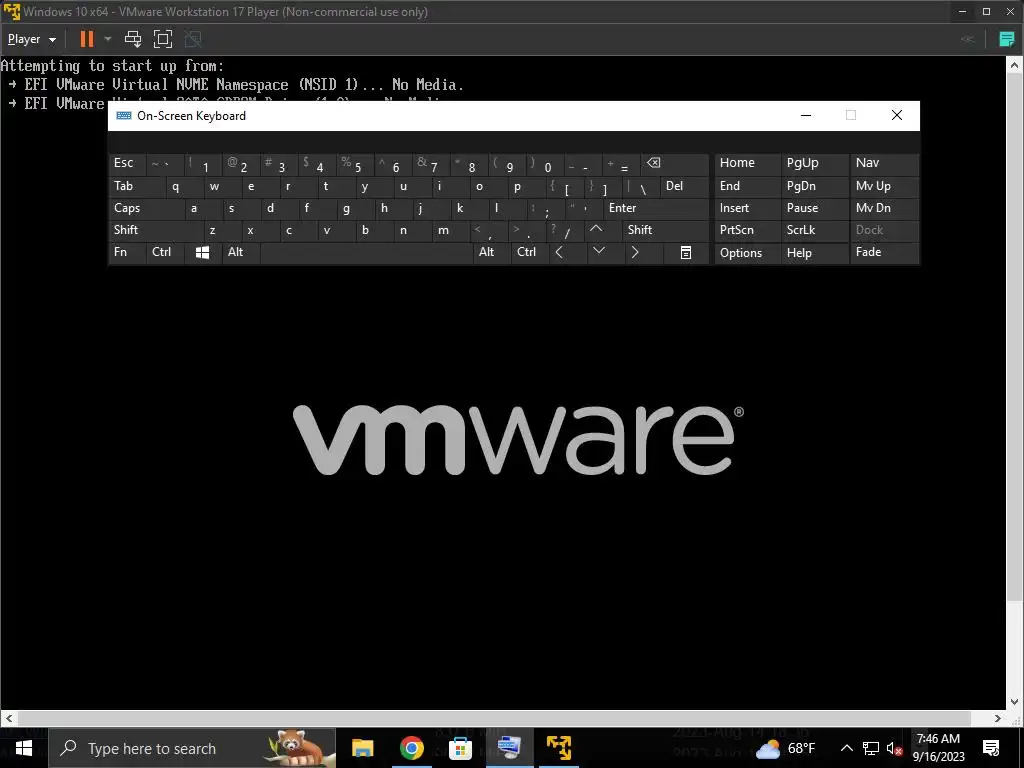Click the Mv Up key
The height and width of the screenshot is (768, 1024).
tap(884, 186)
